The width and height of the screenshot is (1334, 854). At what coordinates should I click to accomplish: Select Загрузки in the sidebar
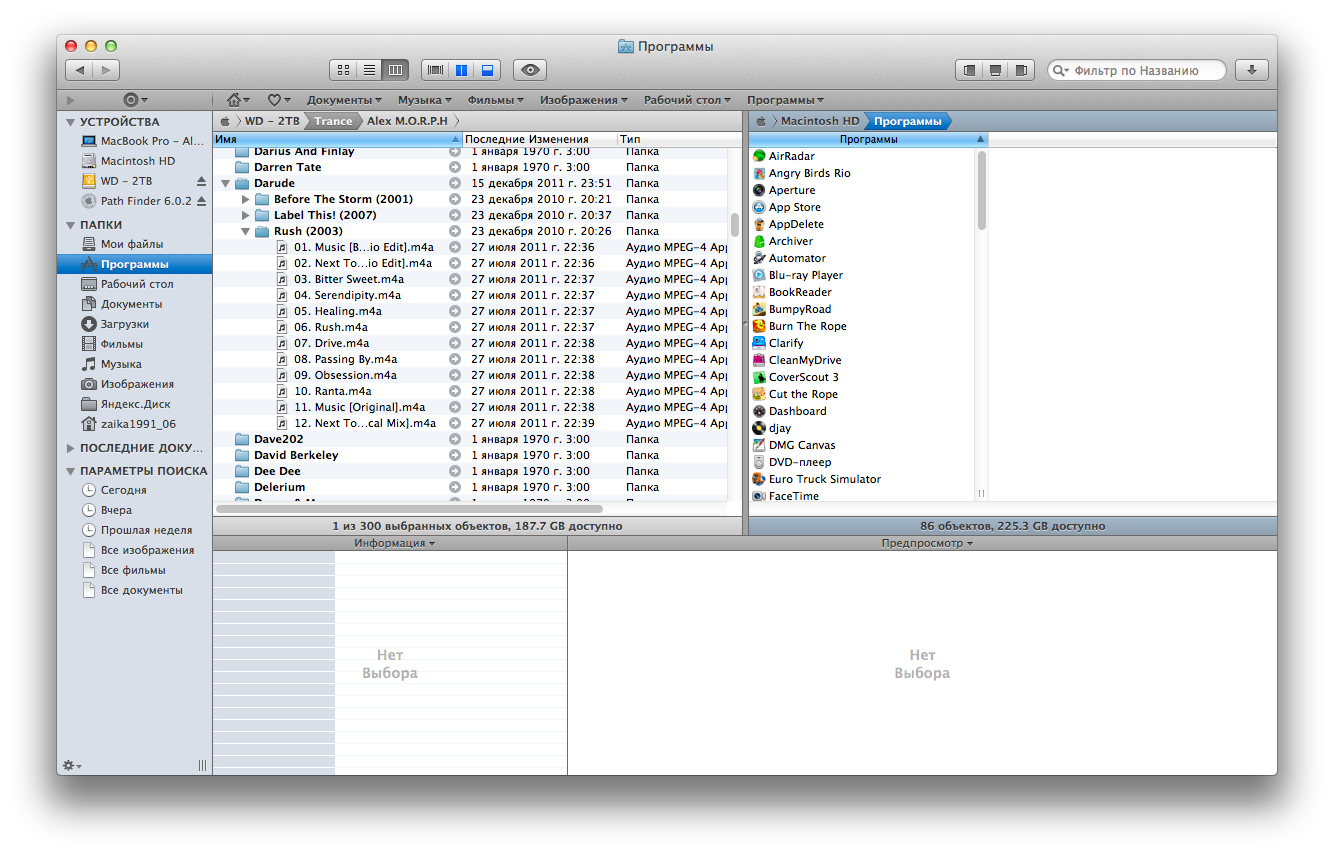tap(124, 324)
